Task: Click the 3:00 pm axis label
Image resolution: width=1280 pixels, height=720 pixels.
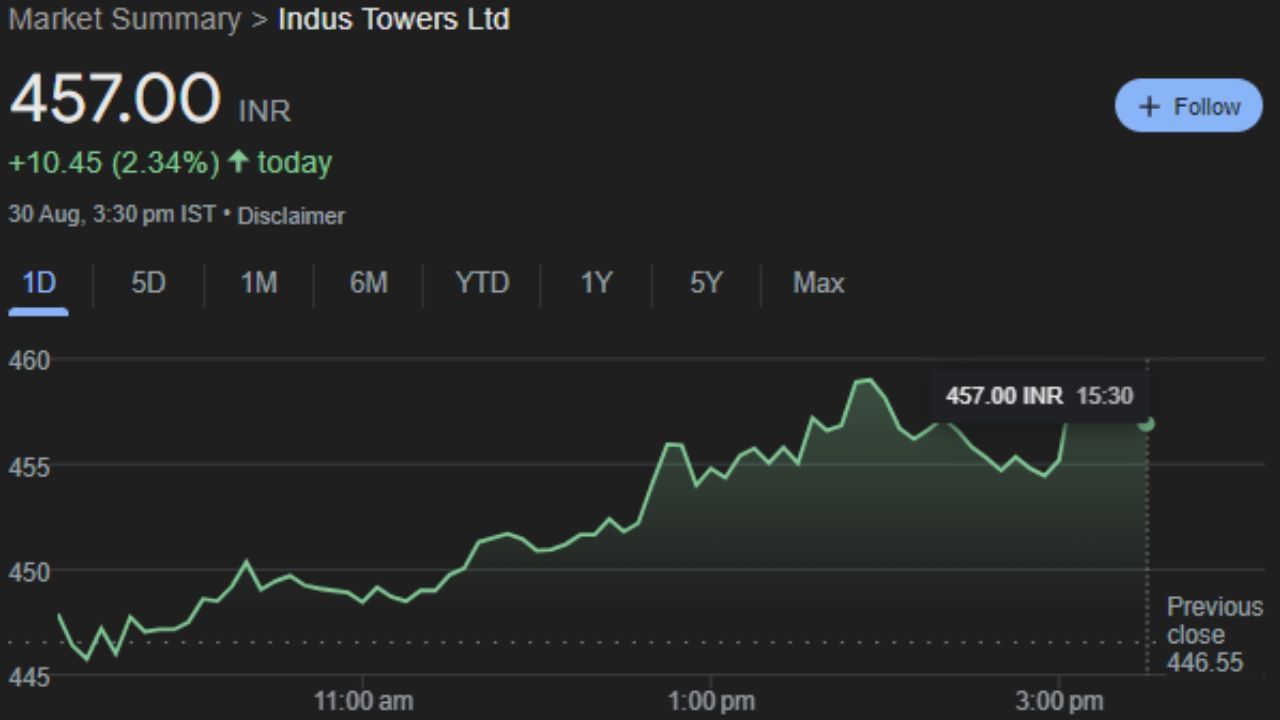Action: pyautogui.click(x=1059, y=701)
